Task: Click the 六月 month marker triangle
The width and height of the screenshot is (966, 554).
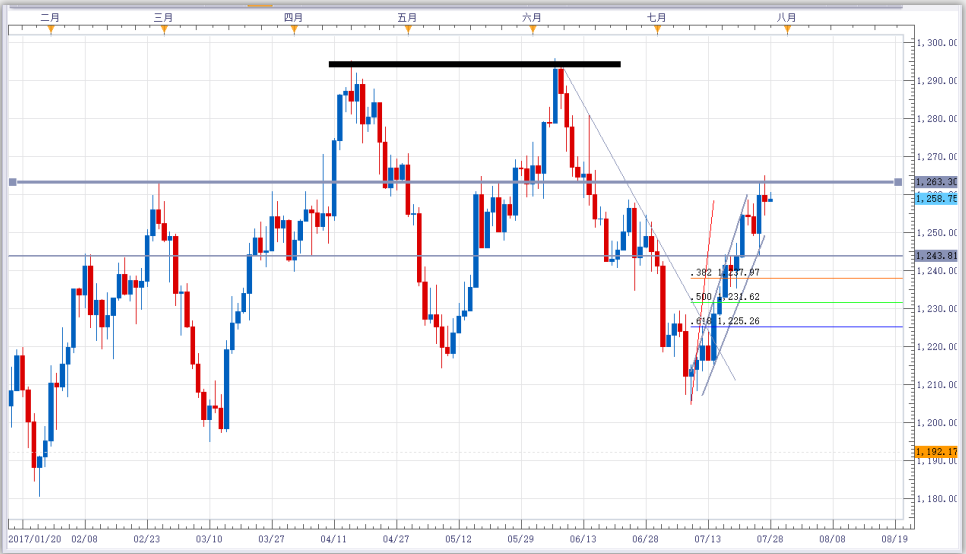Action: pos(533,30)
